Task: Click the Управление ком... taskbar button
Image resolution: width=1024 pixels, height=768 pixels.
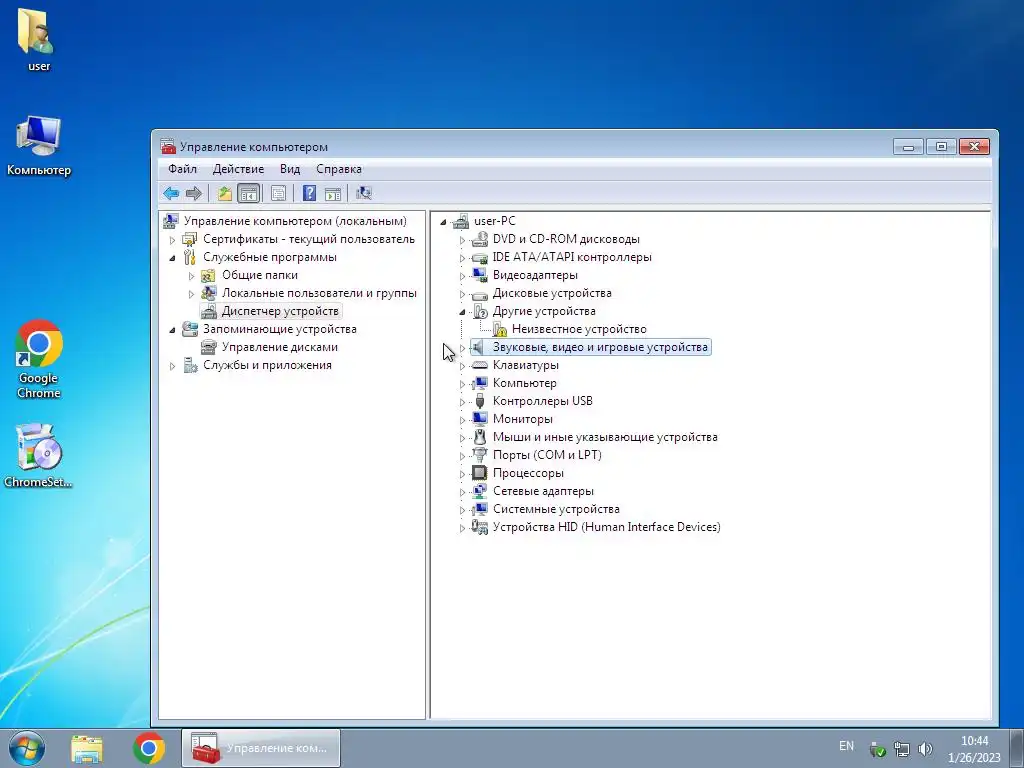Action: pos(261,748)
